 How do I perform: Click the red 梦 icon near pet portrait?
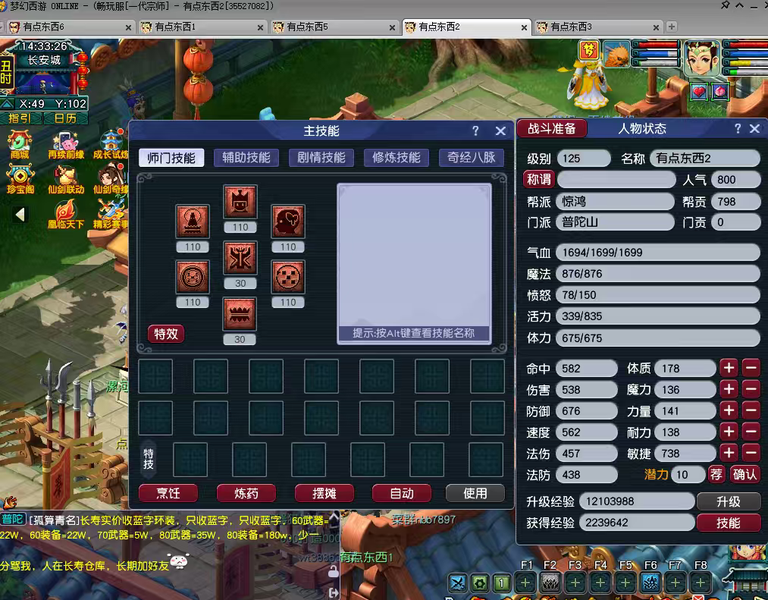589,51
